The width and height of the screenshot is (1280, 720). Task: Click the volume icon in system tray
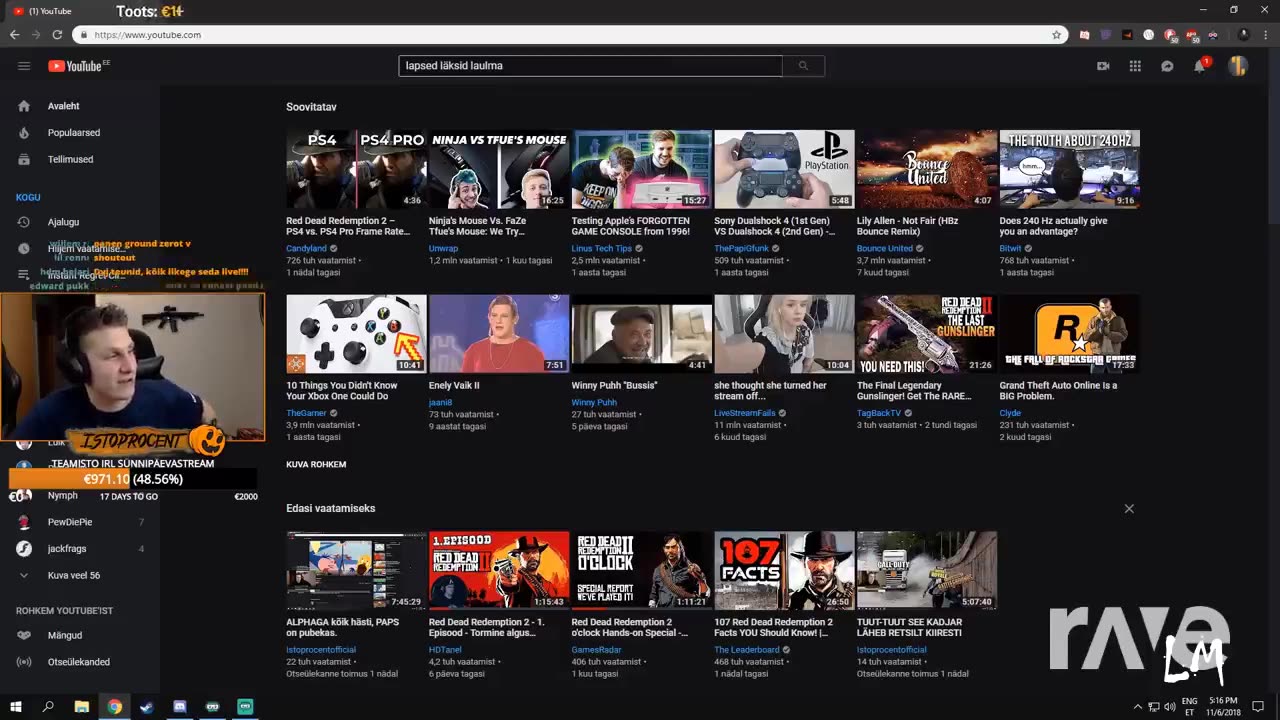click(x=1170, y=707)
